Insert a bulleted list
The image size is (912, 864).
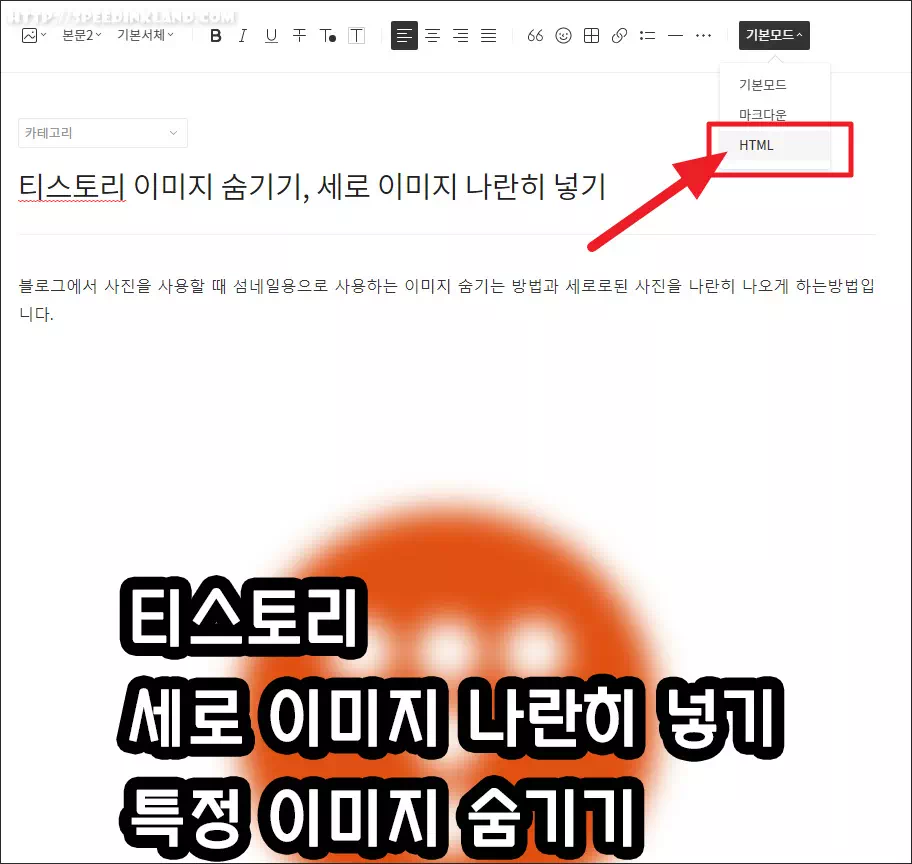647,35
